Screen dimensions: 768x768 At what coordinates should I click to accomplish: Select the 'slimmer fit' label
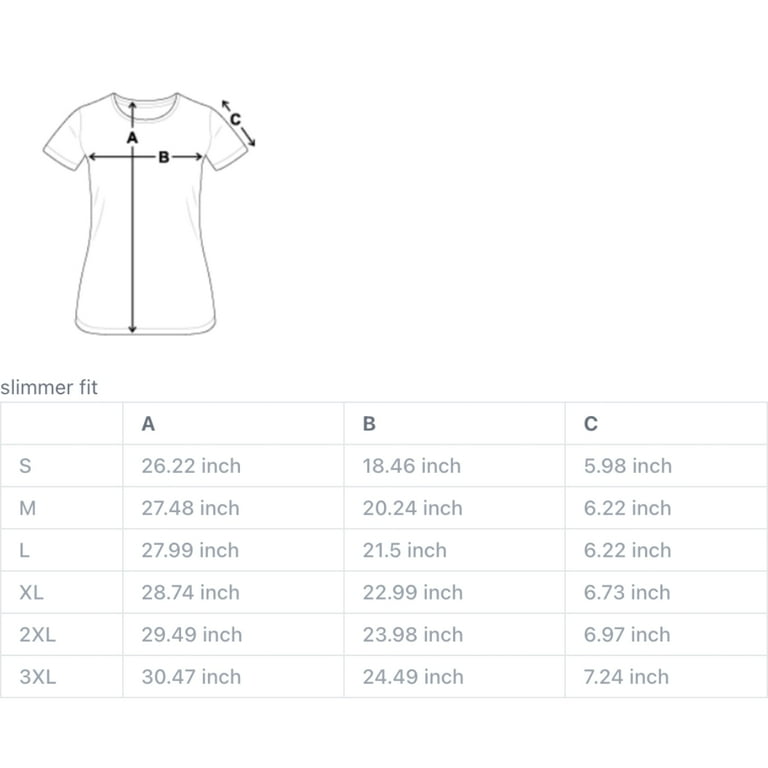[49, 387]
